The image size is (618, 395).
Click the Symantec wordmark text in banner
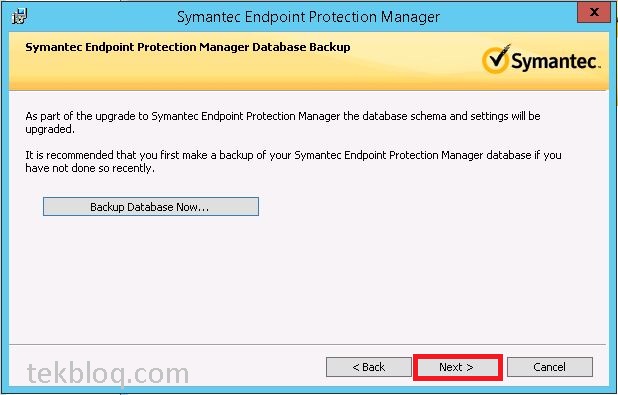point(556,61)
